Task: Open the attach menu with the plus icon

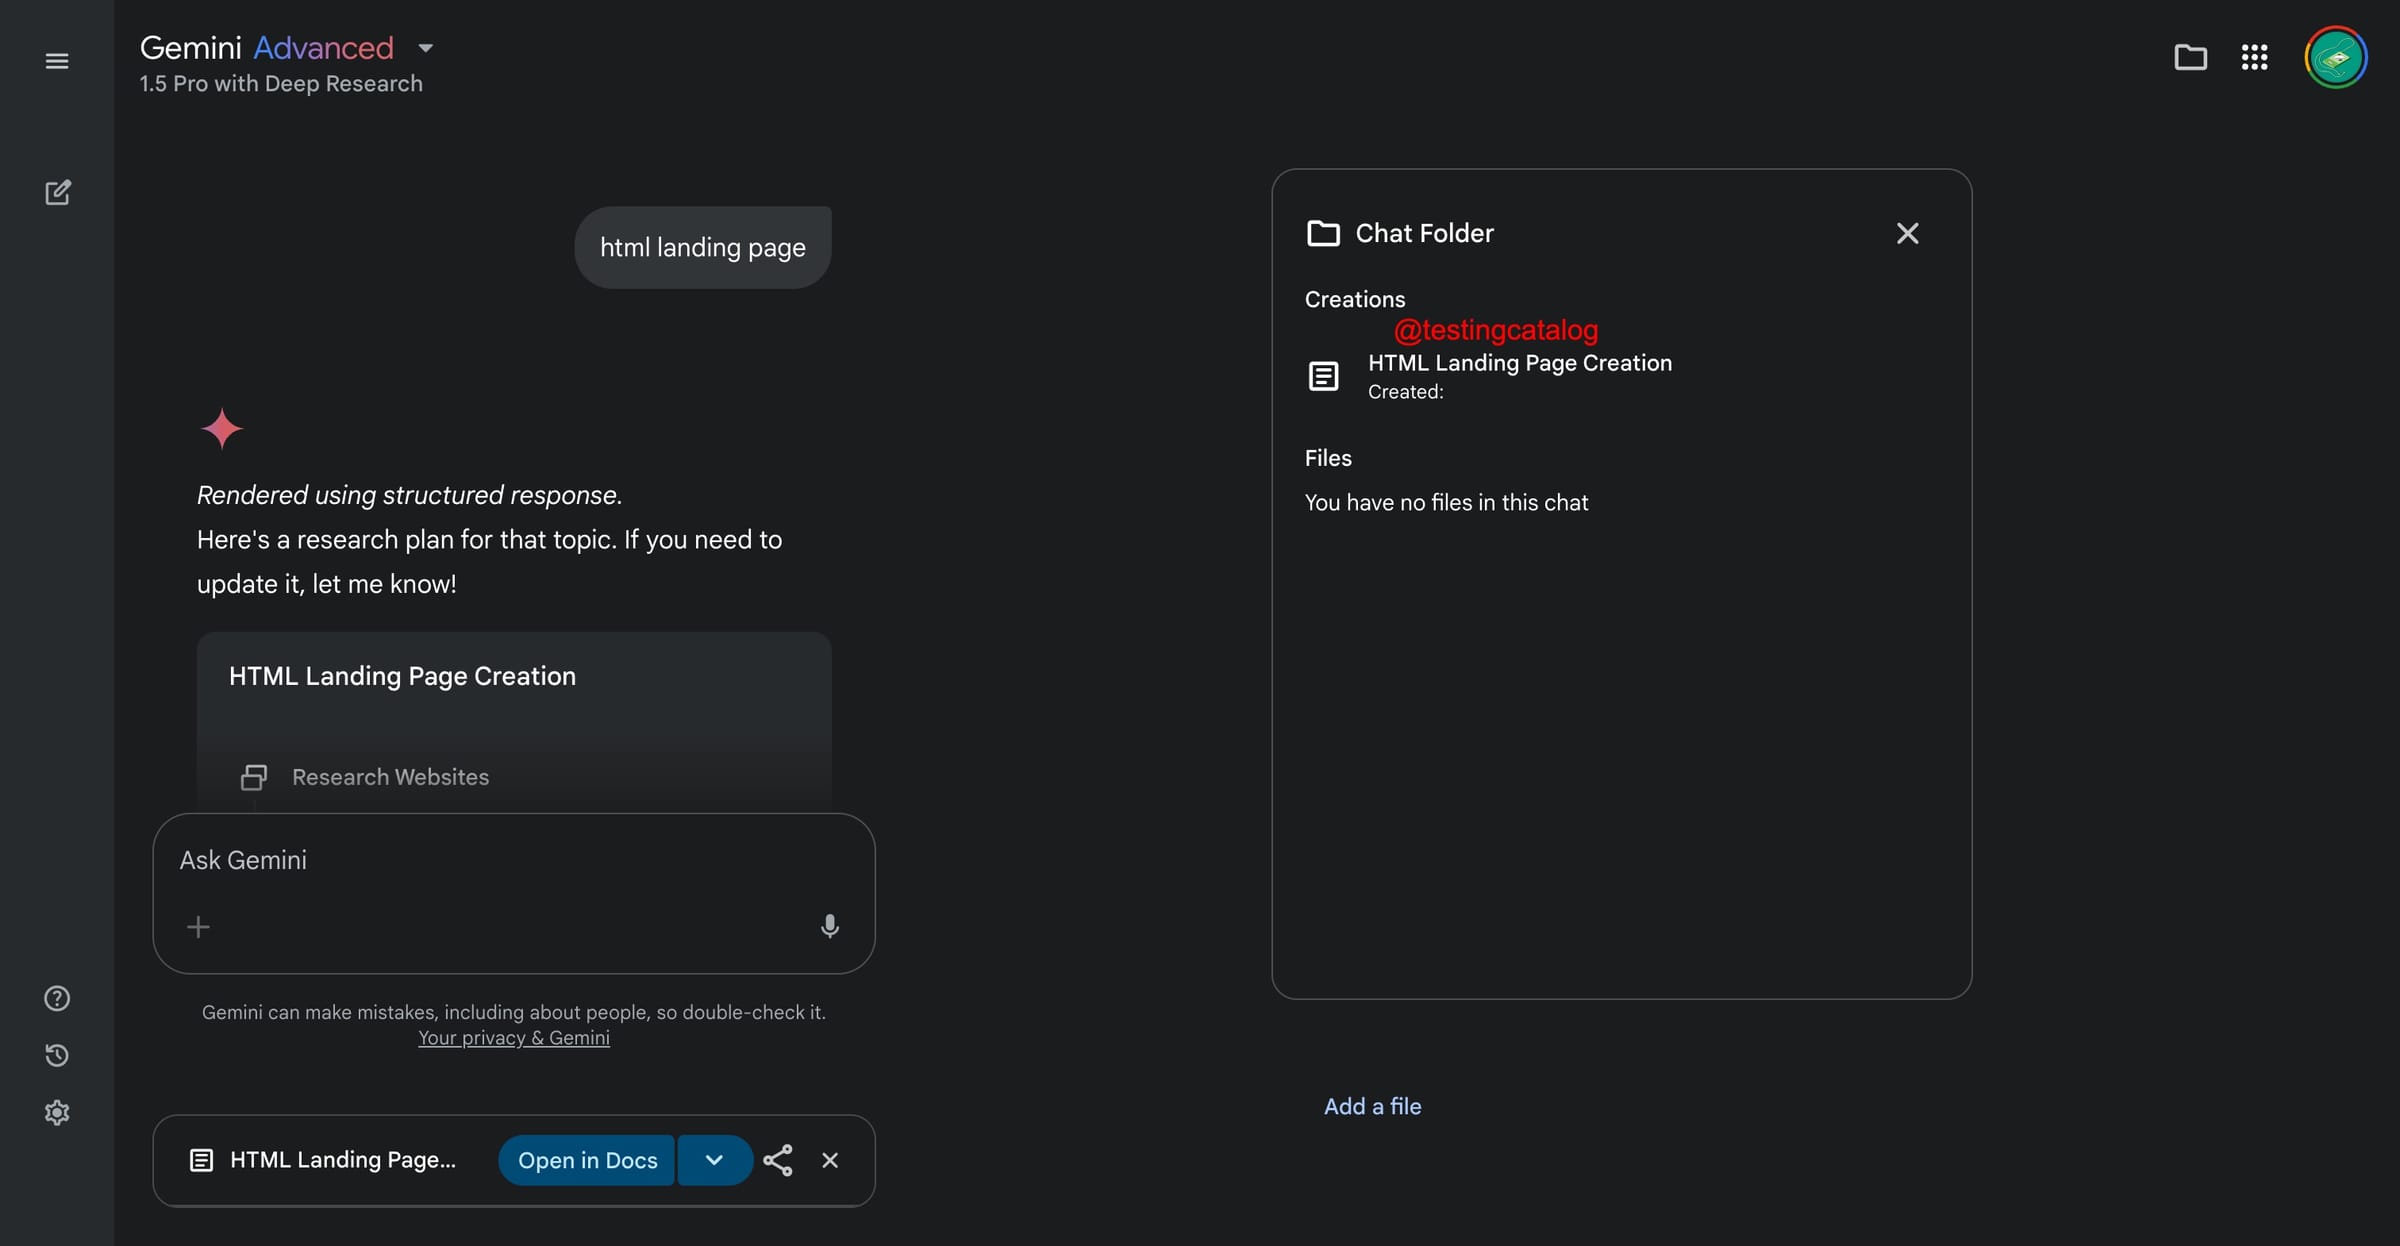Action: pos(198,926)
